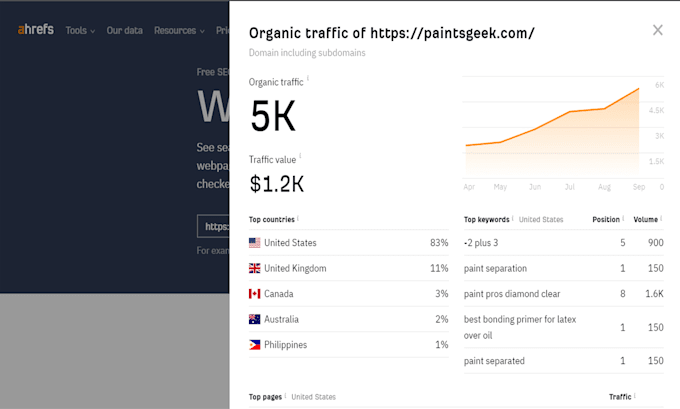Image resolution: width=680 pixels, height=409 pixels.
Task: Click the -2 plus 3 keyword
Action: click(481, 243)
